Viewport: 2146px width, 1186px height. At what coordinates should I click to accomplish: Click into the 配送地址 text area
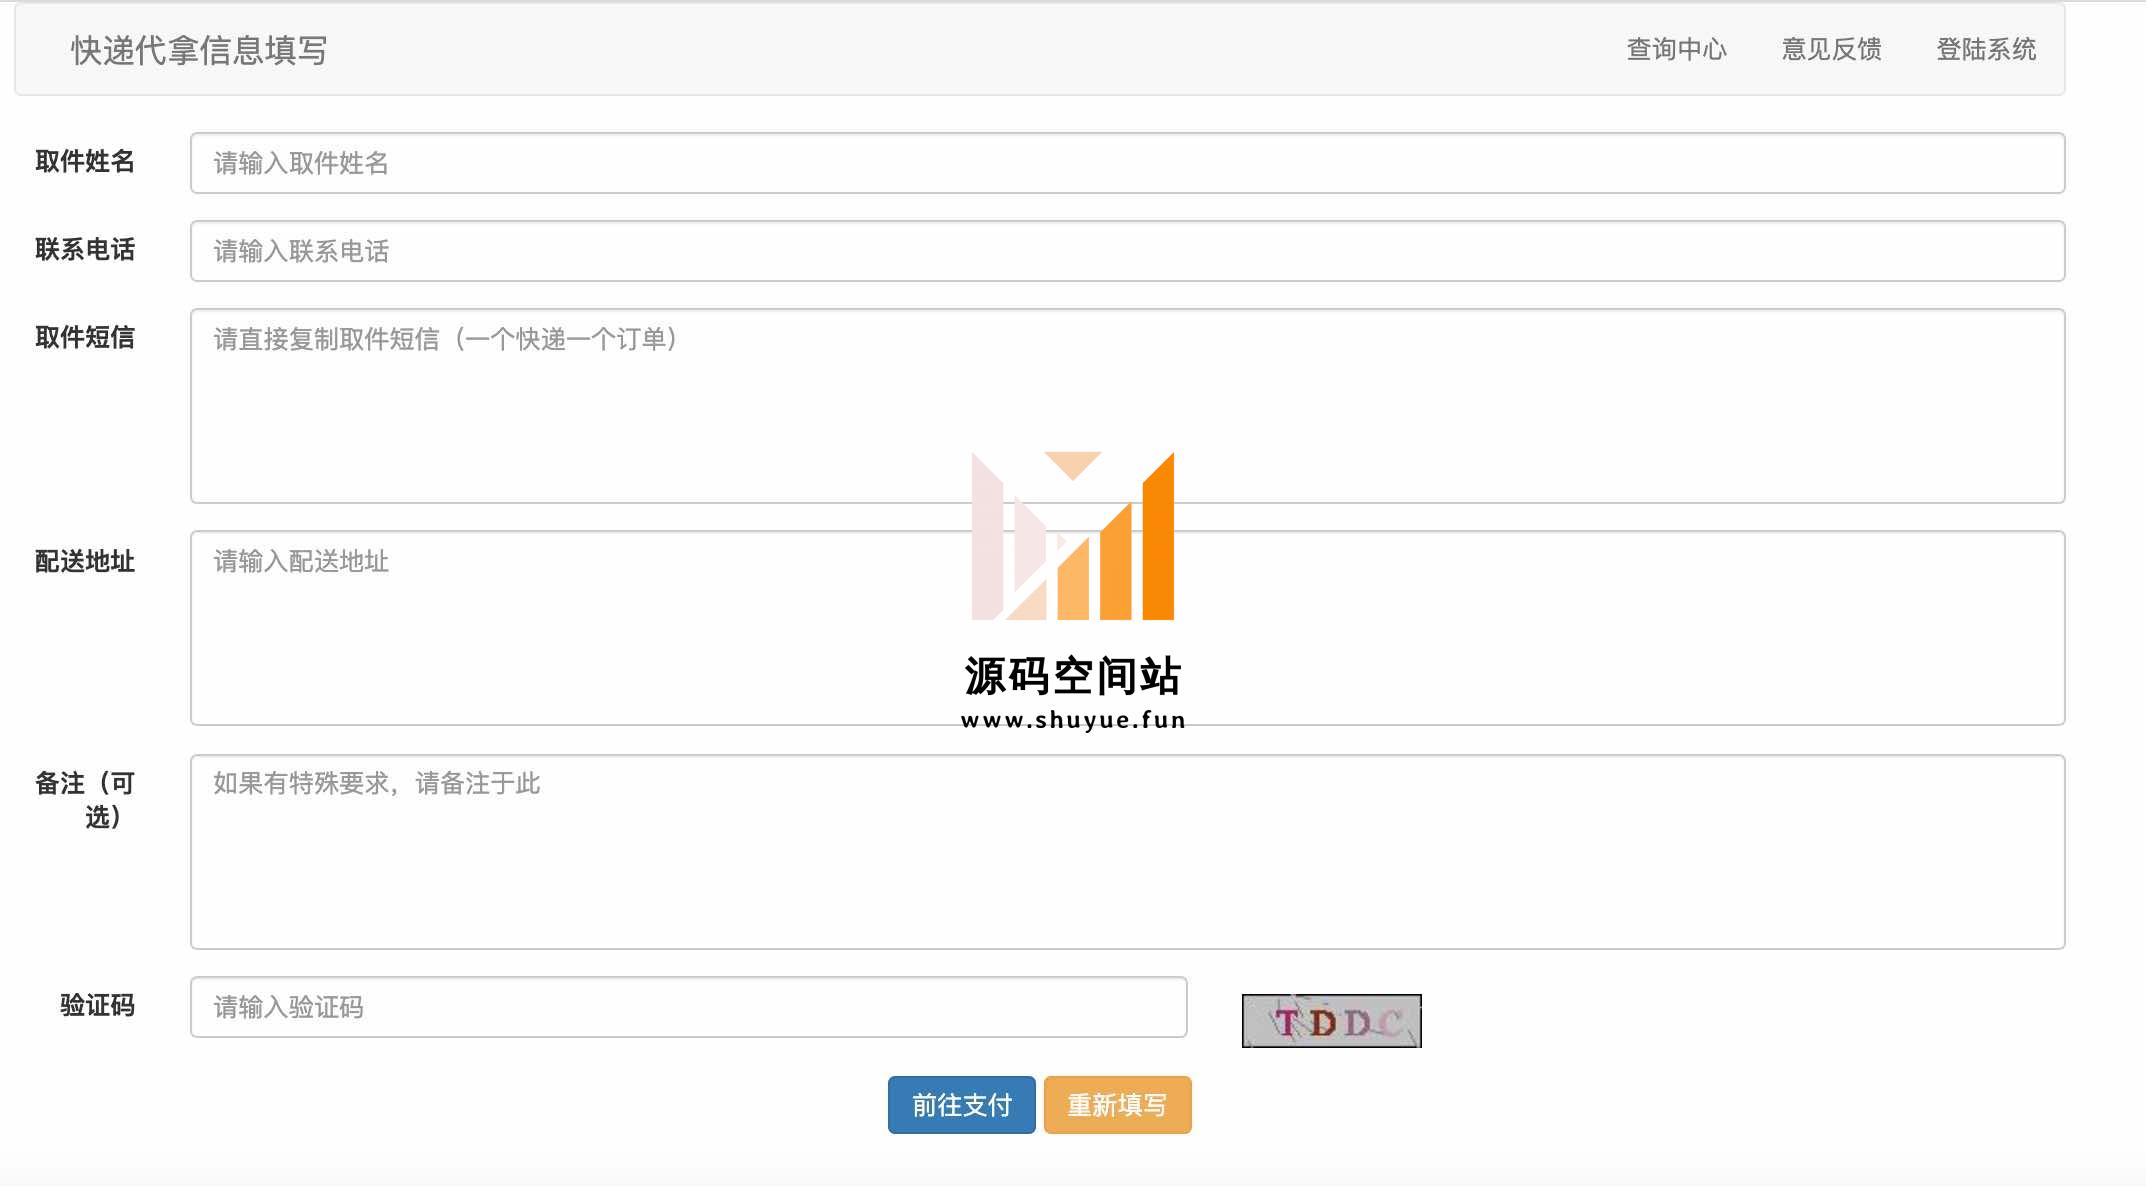tap(1127, 628)
